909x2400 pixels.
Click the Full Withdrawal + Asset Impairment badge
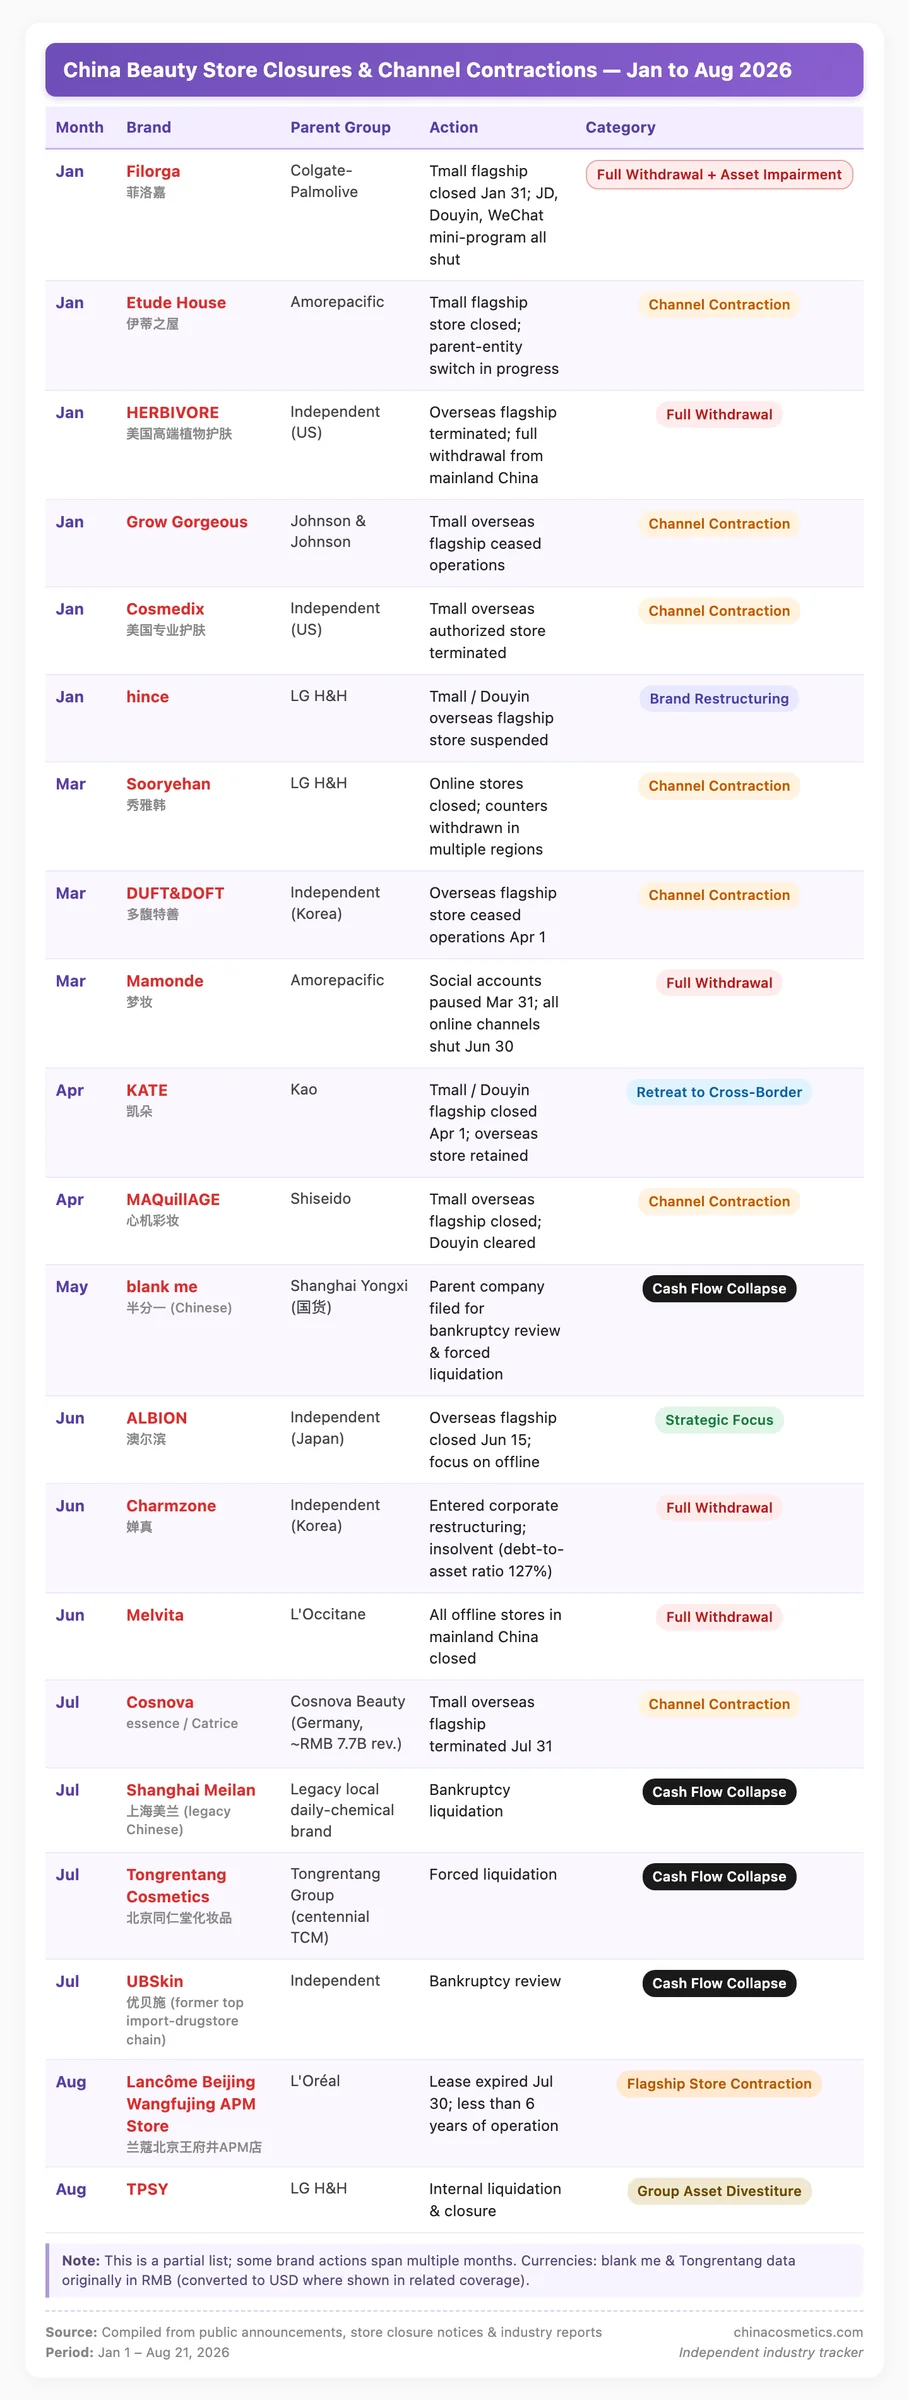(719, 175)
